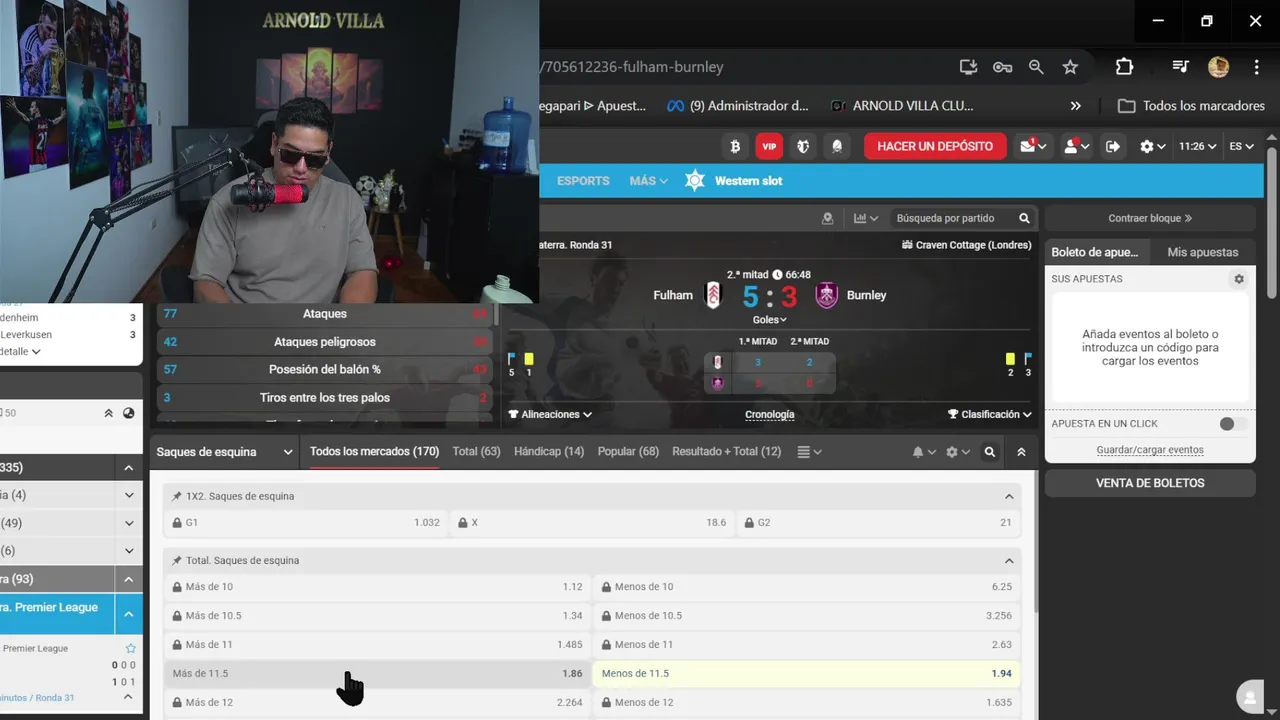
Task: Click the Guardar/cargar eventos link
Action: 1150,450
